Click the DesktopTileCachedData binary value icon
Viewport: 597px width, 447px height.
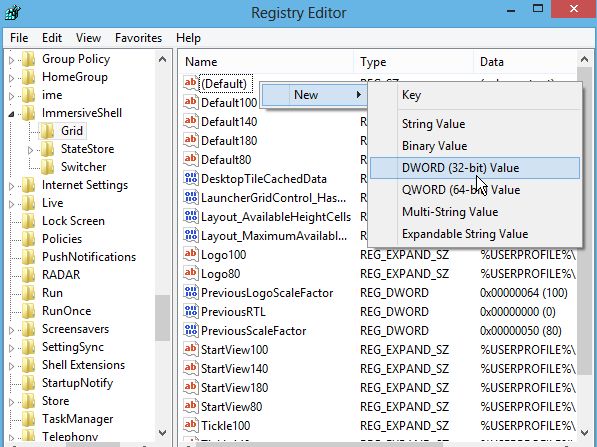[190, 178]
